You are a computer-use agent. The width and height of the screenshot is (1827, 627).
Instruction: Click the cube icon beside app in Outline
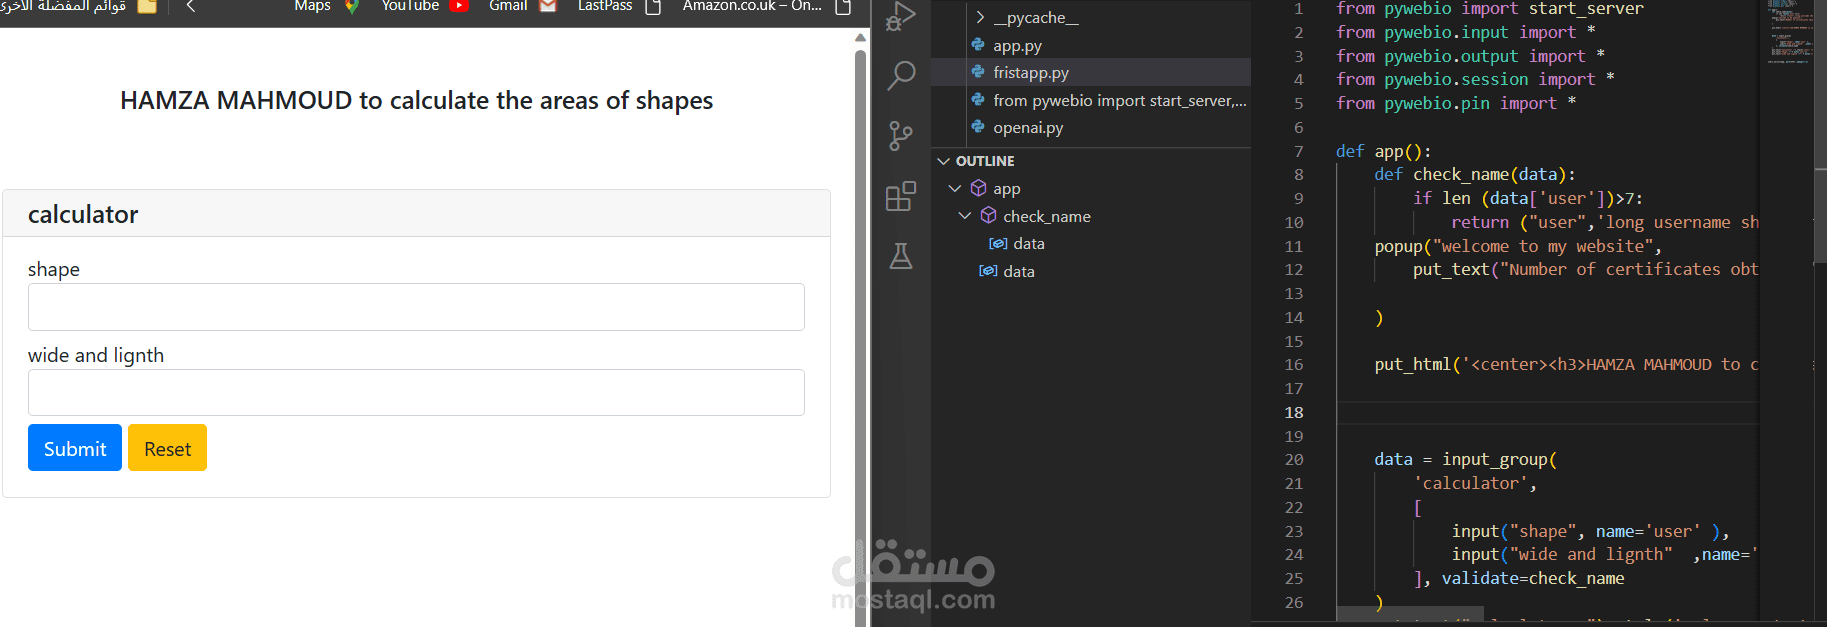(979, 188)
